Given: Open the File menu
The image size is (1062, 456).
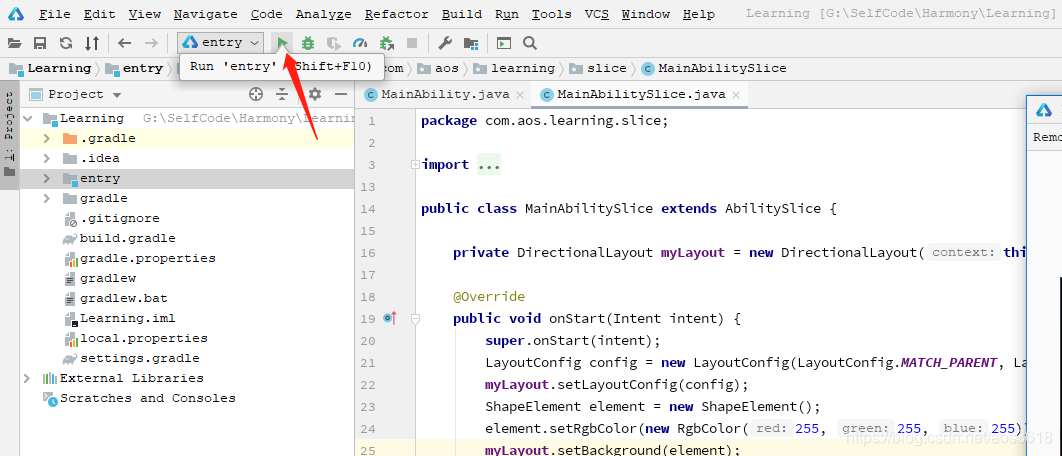Looking at the screenshot, I should coord(54,14).
